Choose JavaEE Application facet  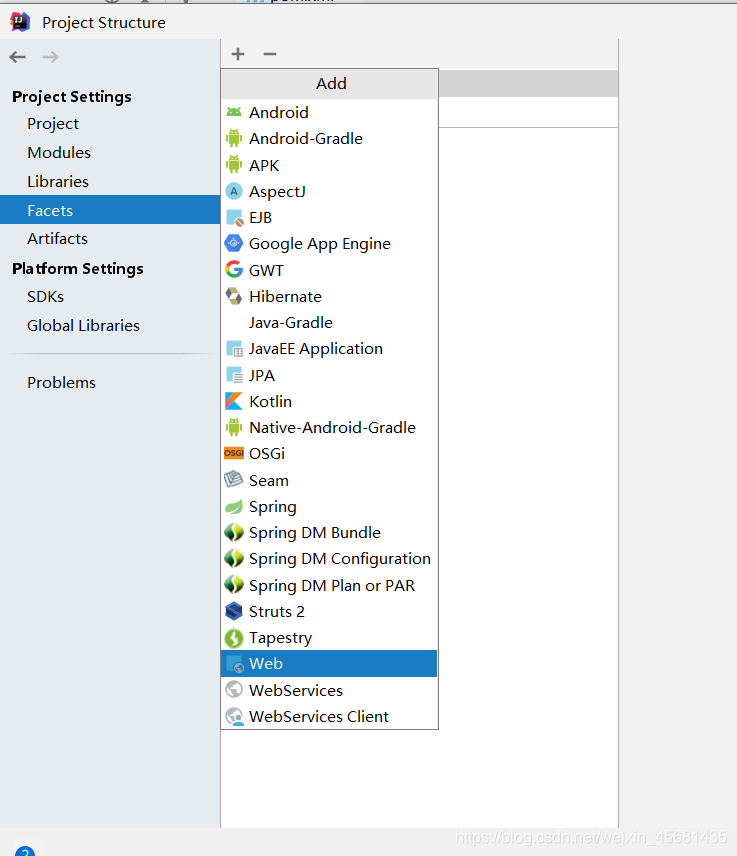click(x=329, y=349)
